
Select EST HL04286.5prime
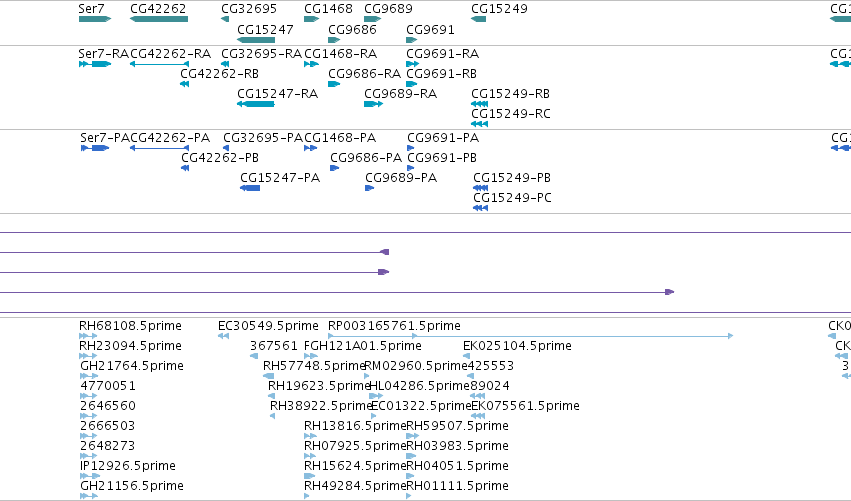pos(419,386)
